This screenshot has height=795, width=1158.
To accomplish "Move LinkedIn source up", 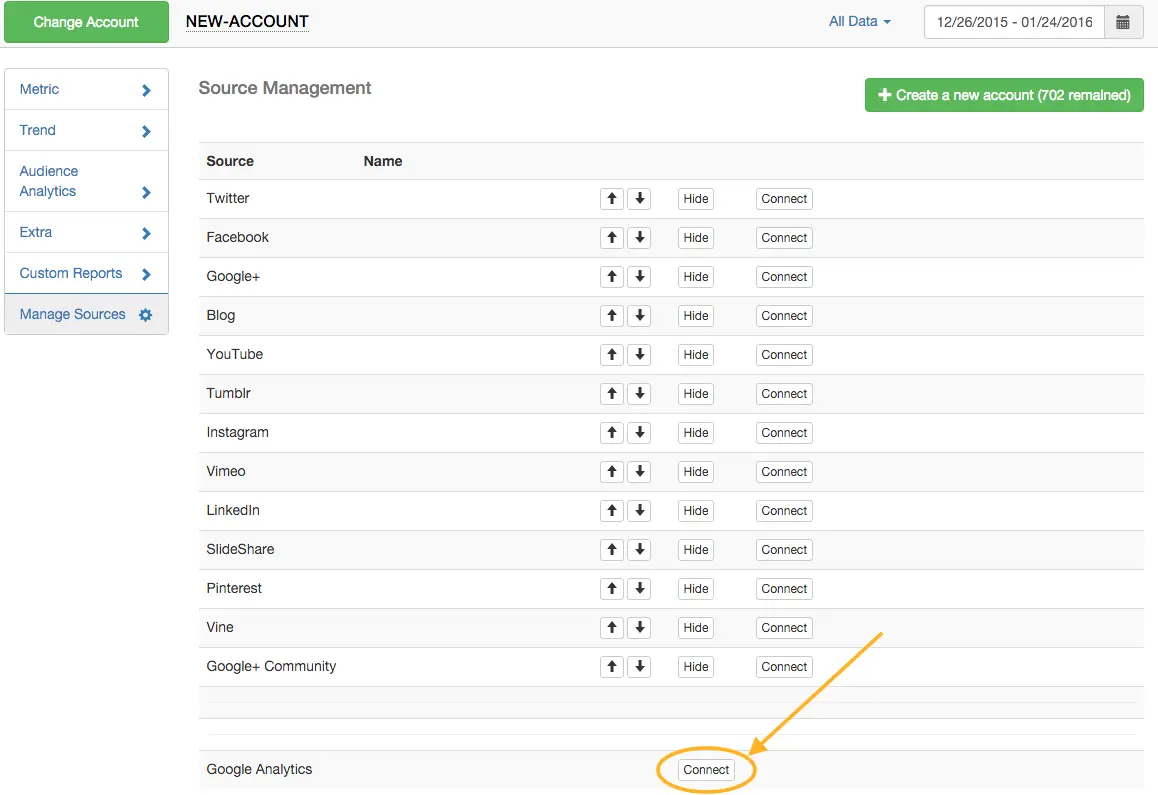I will [612, 511].
